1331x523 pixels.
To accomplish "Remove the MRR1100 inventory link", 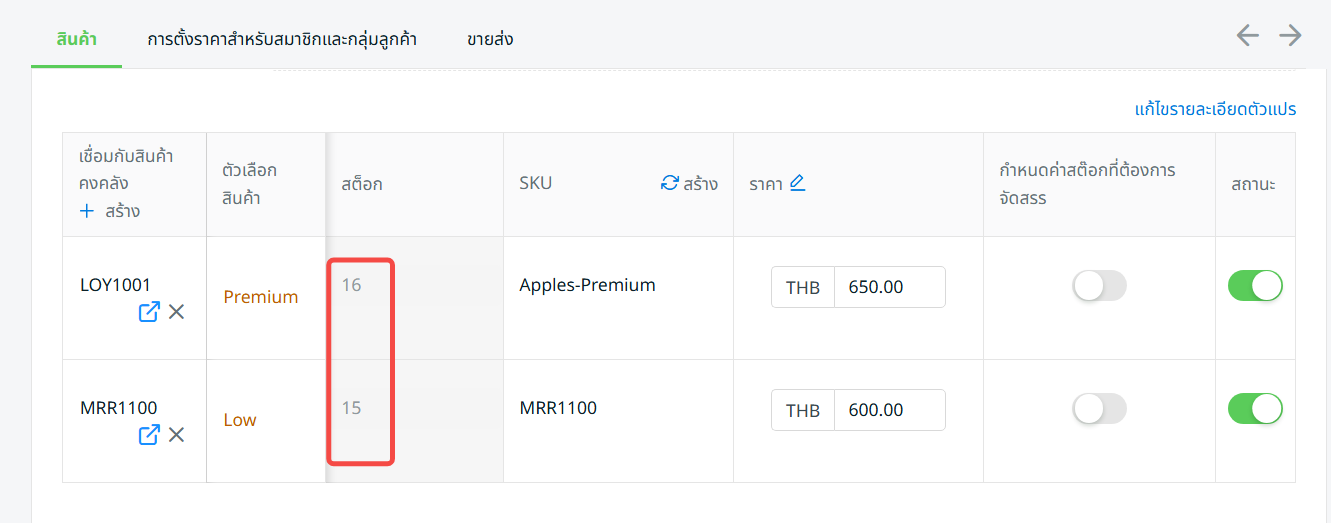I will pos(176,435).
